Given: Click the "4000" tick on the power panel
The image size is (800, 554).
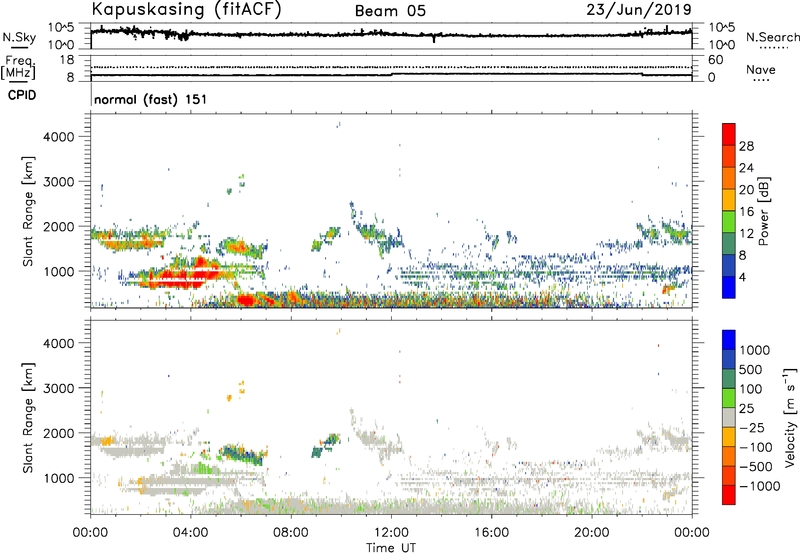Looking at the screenshot, I should [x=58, y=137].
